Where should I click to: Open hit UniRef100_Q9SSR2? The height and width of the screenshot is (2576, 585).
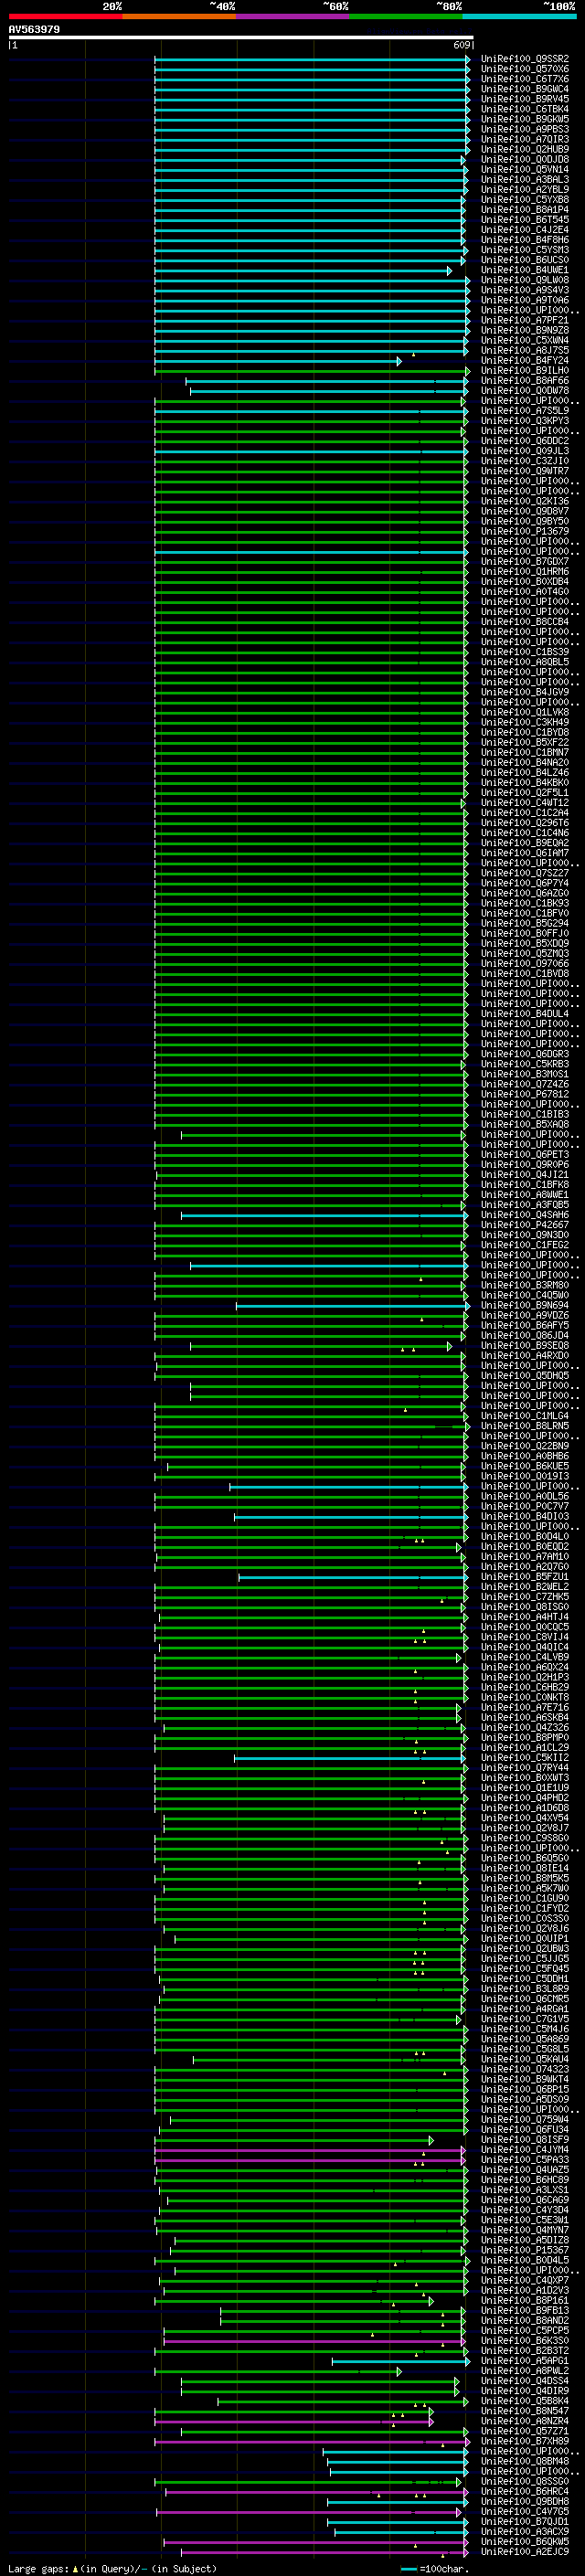coord(525,59)
